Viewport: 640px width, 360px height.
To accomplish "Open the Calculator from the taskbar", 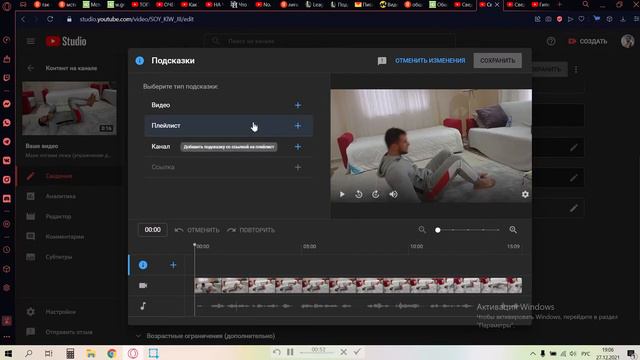I will pos(70,353).
